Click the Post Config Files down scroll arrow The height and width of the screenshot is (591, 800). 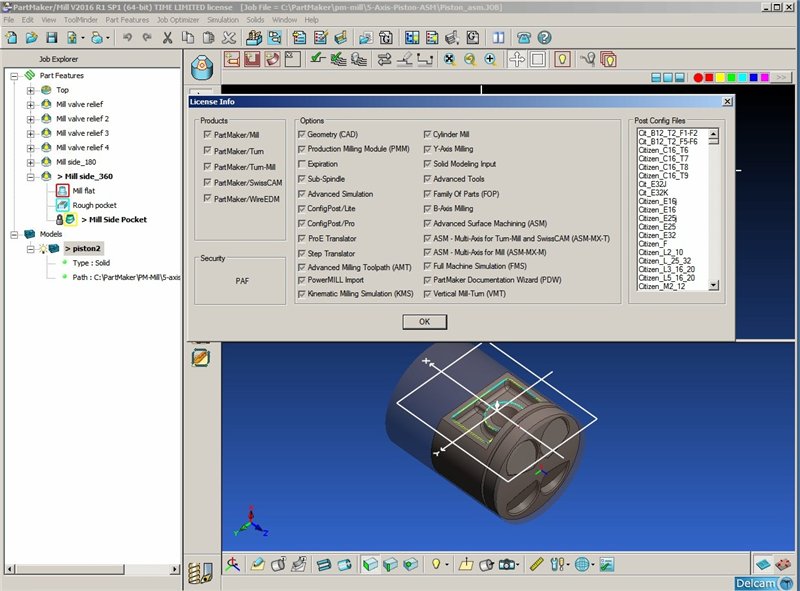click(714, 285)
